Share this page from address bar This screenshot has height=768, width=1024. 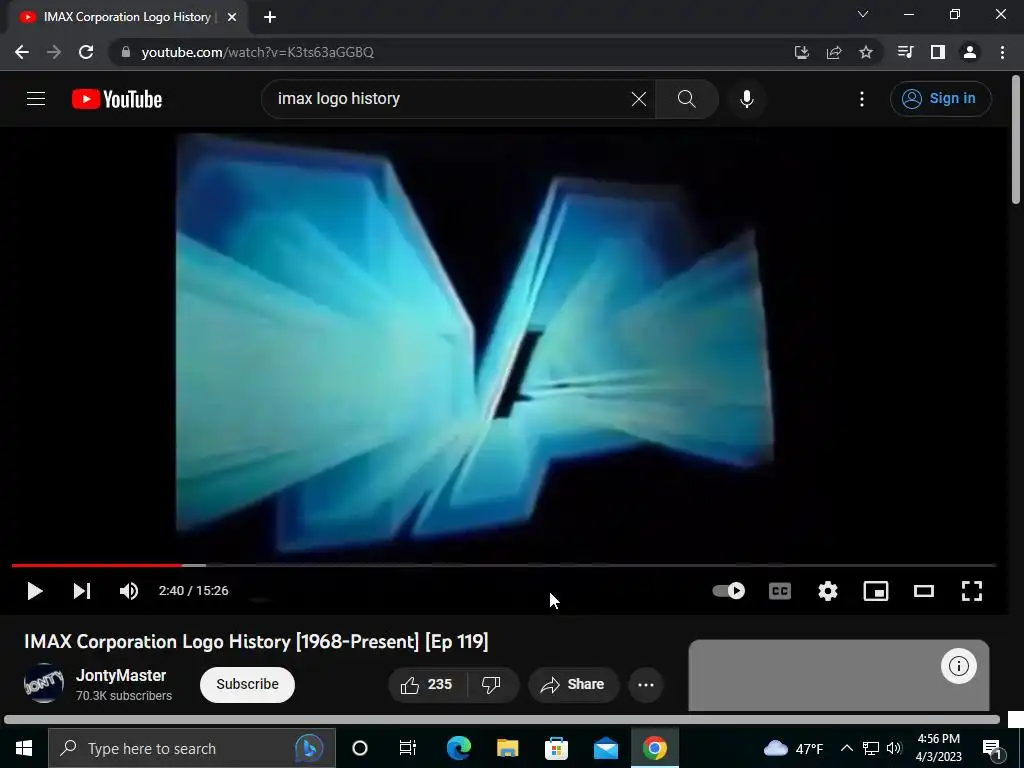click(833, 52)
